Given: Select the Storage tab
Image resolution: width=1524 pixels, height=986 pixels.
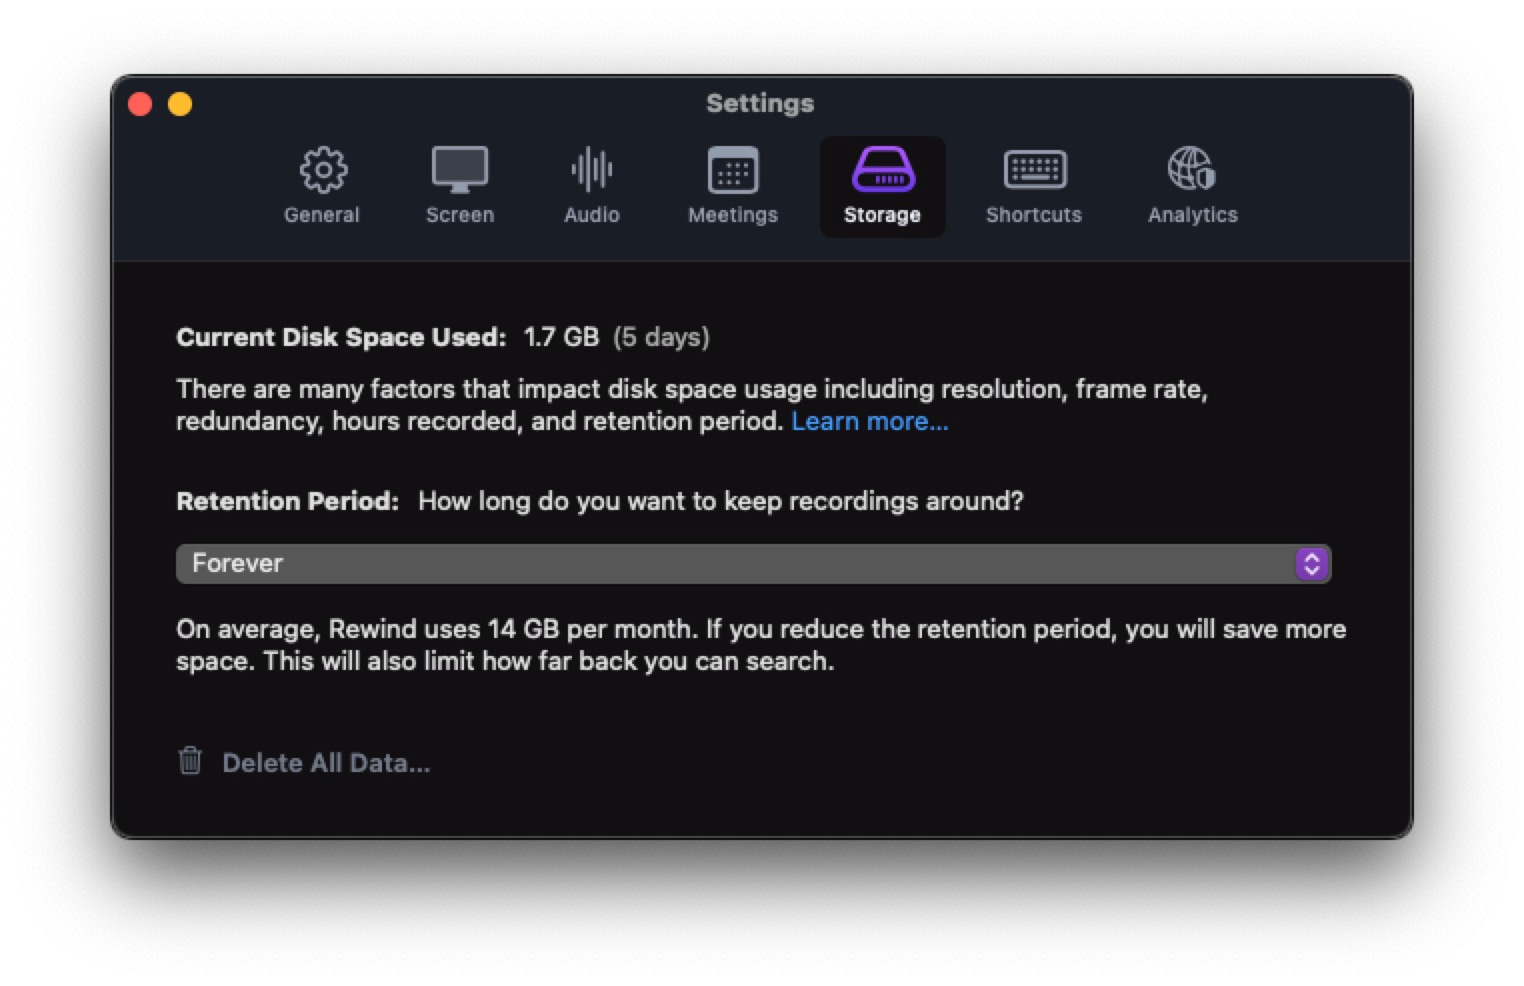Looking at the screenshot, I should pyautogui.click(x=882, y=187).
